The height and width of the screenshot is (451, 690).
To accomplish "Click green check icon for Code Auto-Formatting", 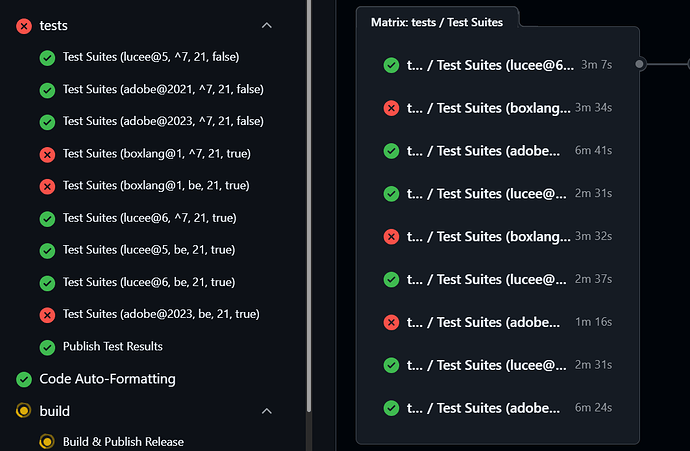I will click(24, 379).
